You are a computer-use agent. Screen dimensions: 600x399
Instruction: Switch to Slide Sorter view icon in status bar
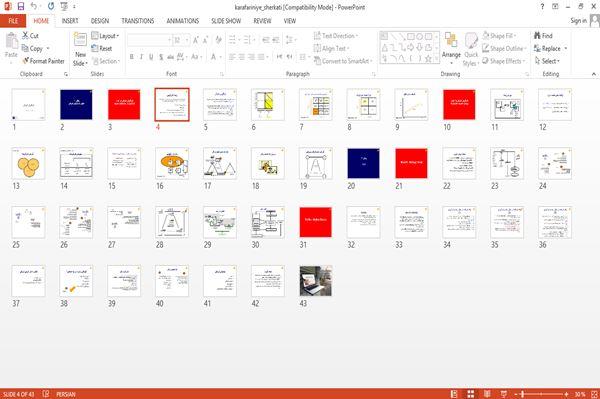pyautogui.click(x=471, y=394)
